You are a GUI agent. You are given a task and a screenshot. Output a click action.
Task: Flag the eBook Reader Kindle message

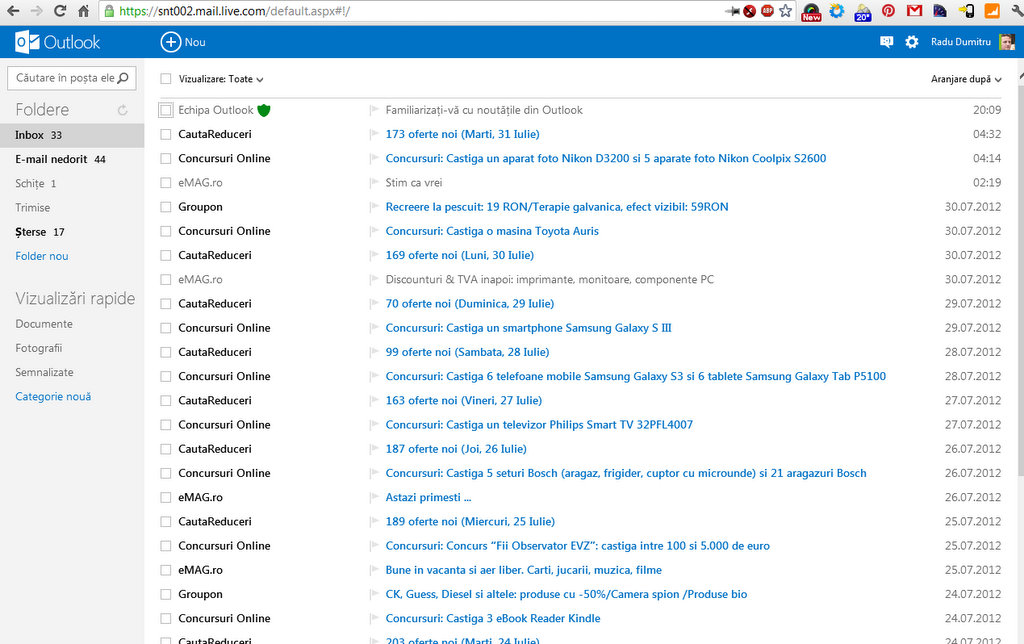(374, 619)
